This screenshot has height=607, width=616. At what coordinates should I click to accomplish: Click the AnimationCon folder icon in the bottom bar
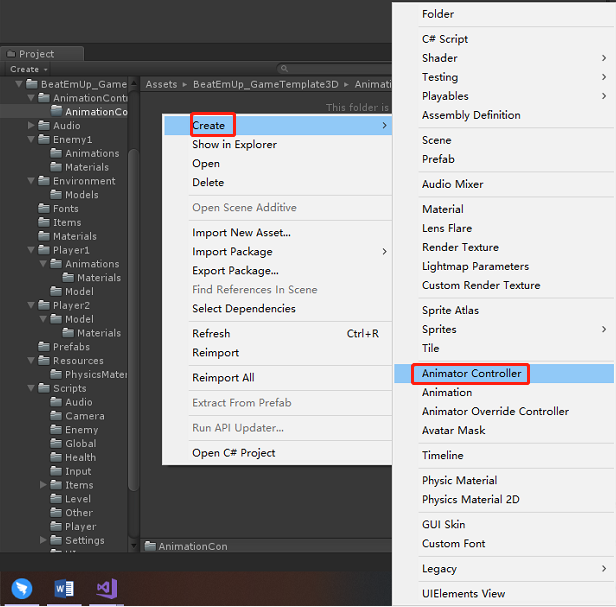coord(150,546)
